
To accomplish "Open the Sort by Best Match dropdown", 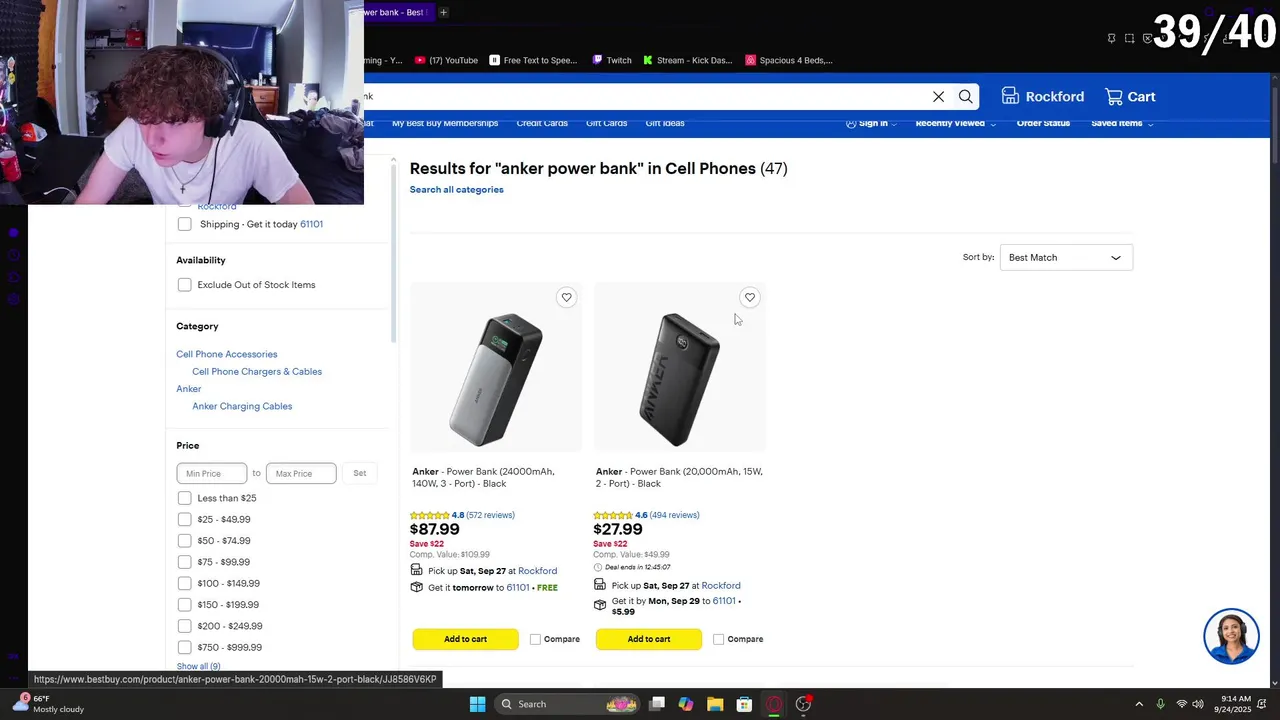I will click(x=1066, y=258).
